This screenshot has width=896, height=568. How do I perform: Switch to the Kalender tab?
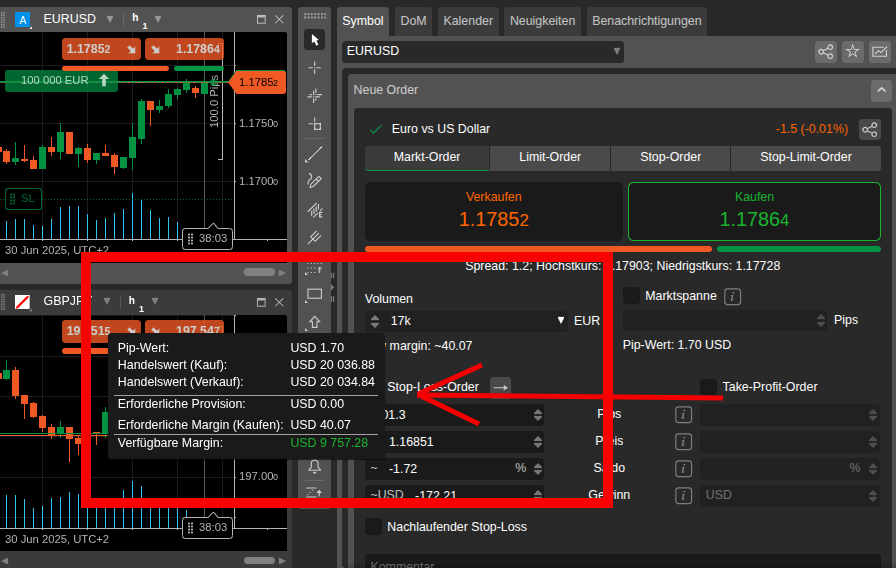[x=468, y=21]
